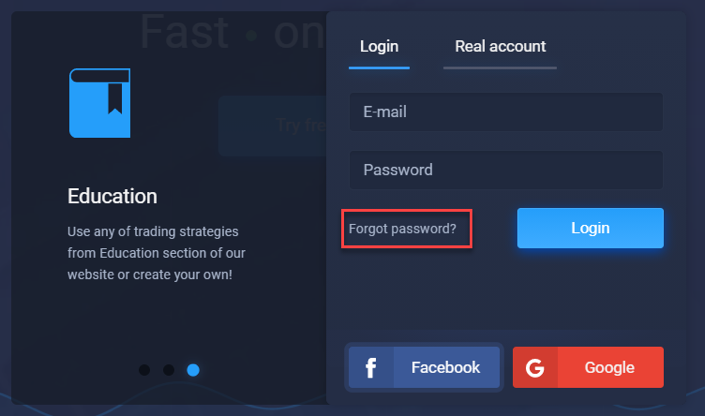This screenshot has height=416, width=706.
Task: Select the first carousel dot
Action: 144,370
